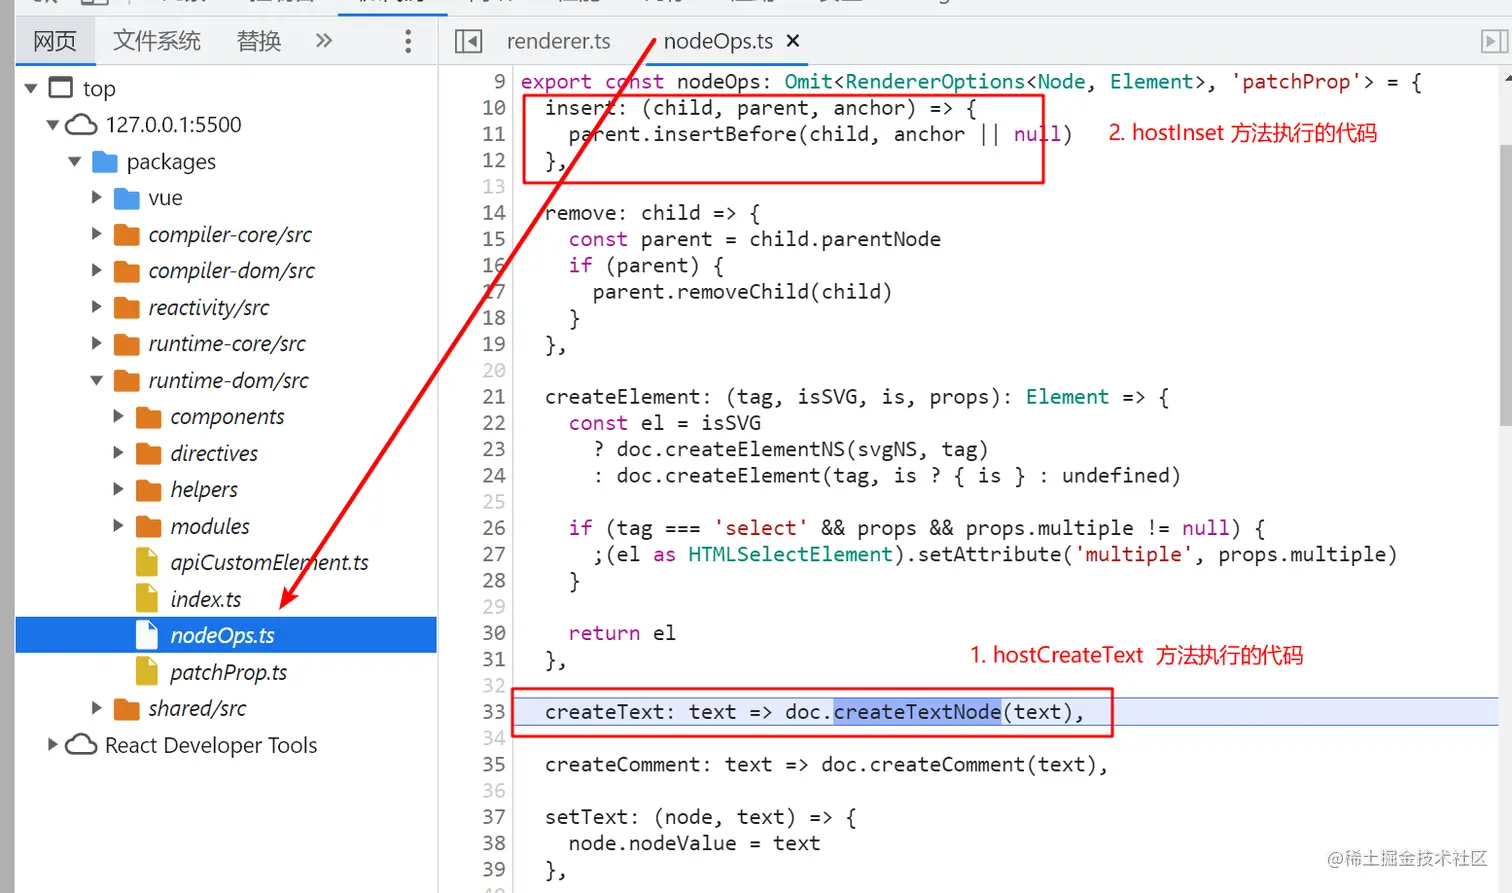
Task: Click the modules folder icon
Action: [149, 526]
